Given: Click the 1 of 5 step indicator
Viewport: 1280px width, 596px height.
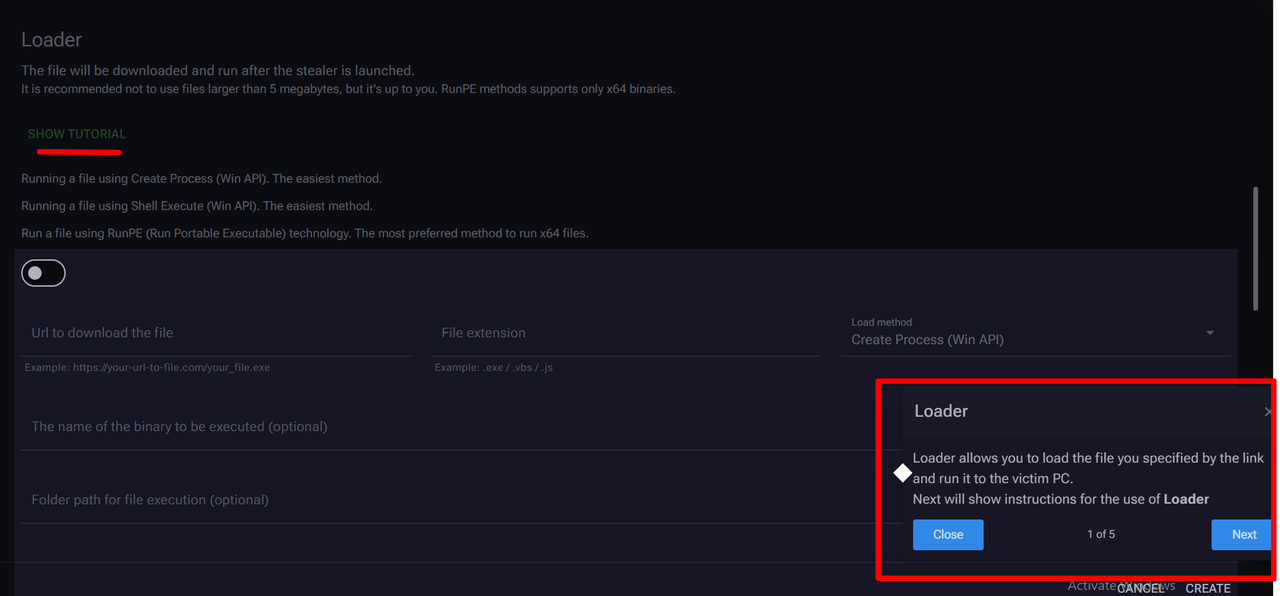Looking at the screenshot, I should tap(1101, 534).
